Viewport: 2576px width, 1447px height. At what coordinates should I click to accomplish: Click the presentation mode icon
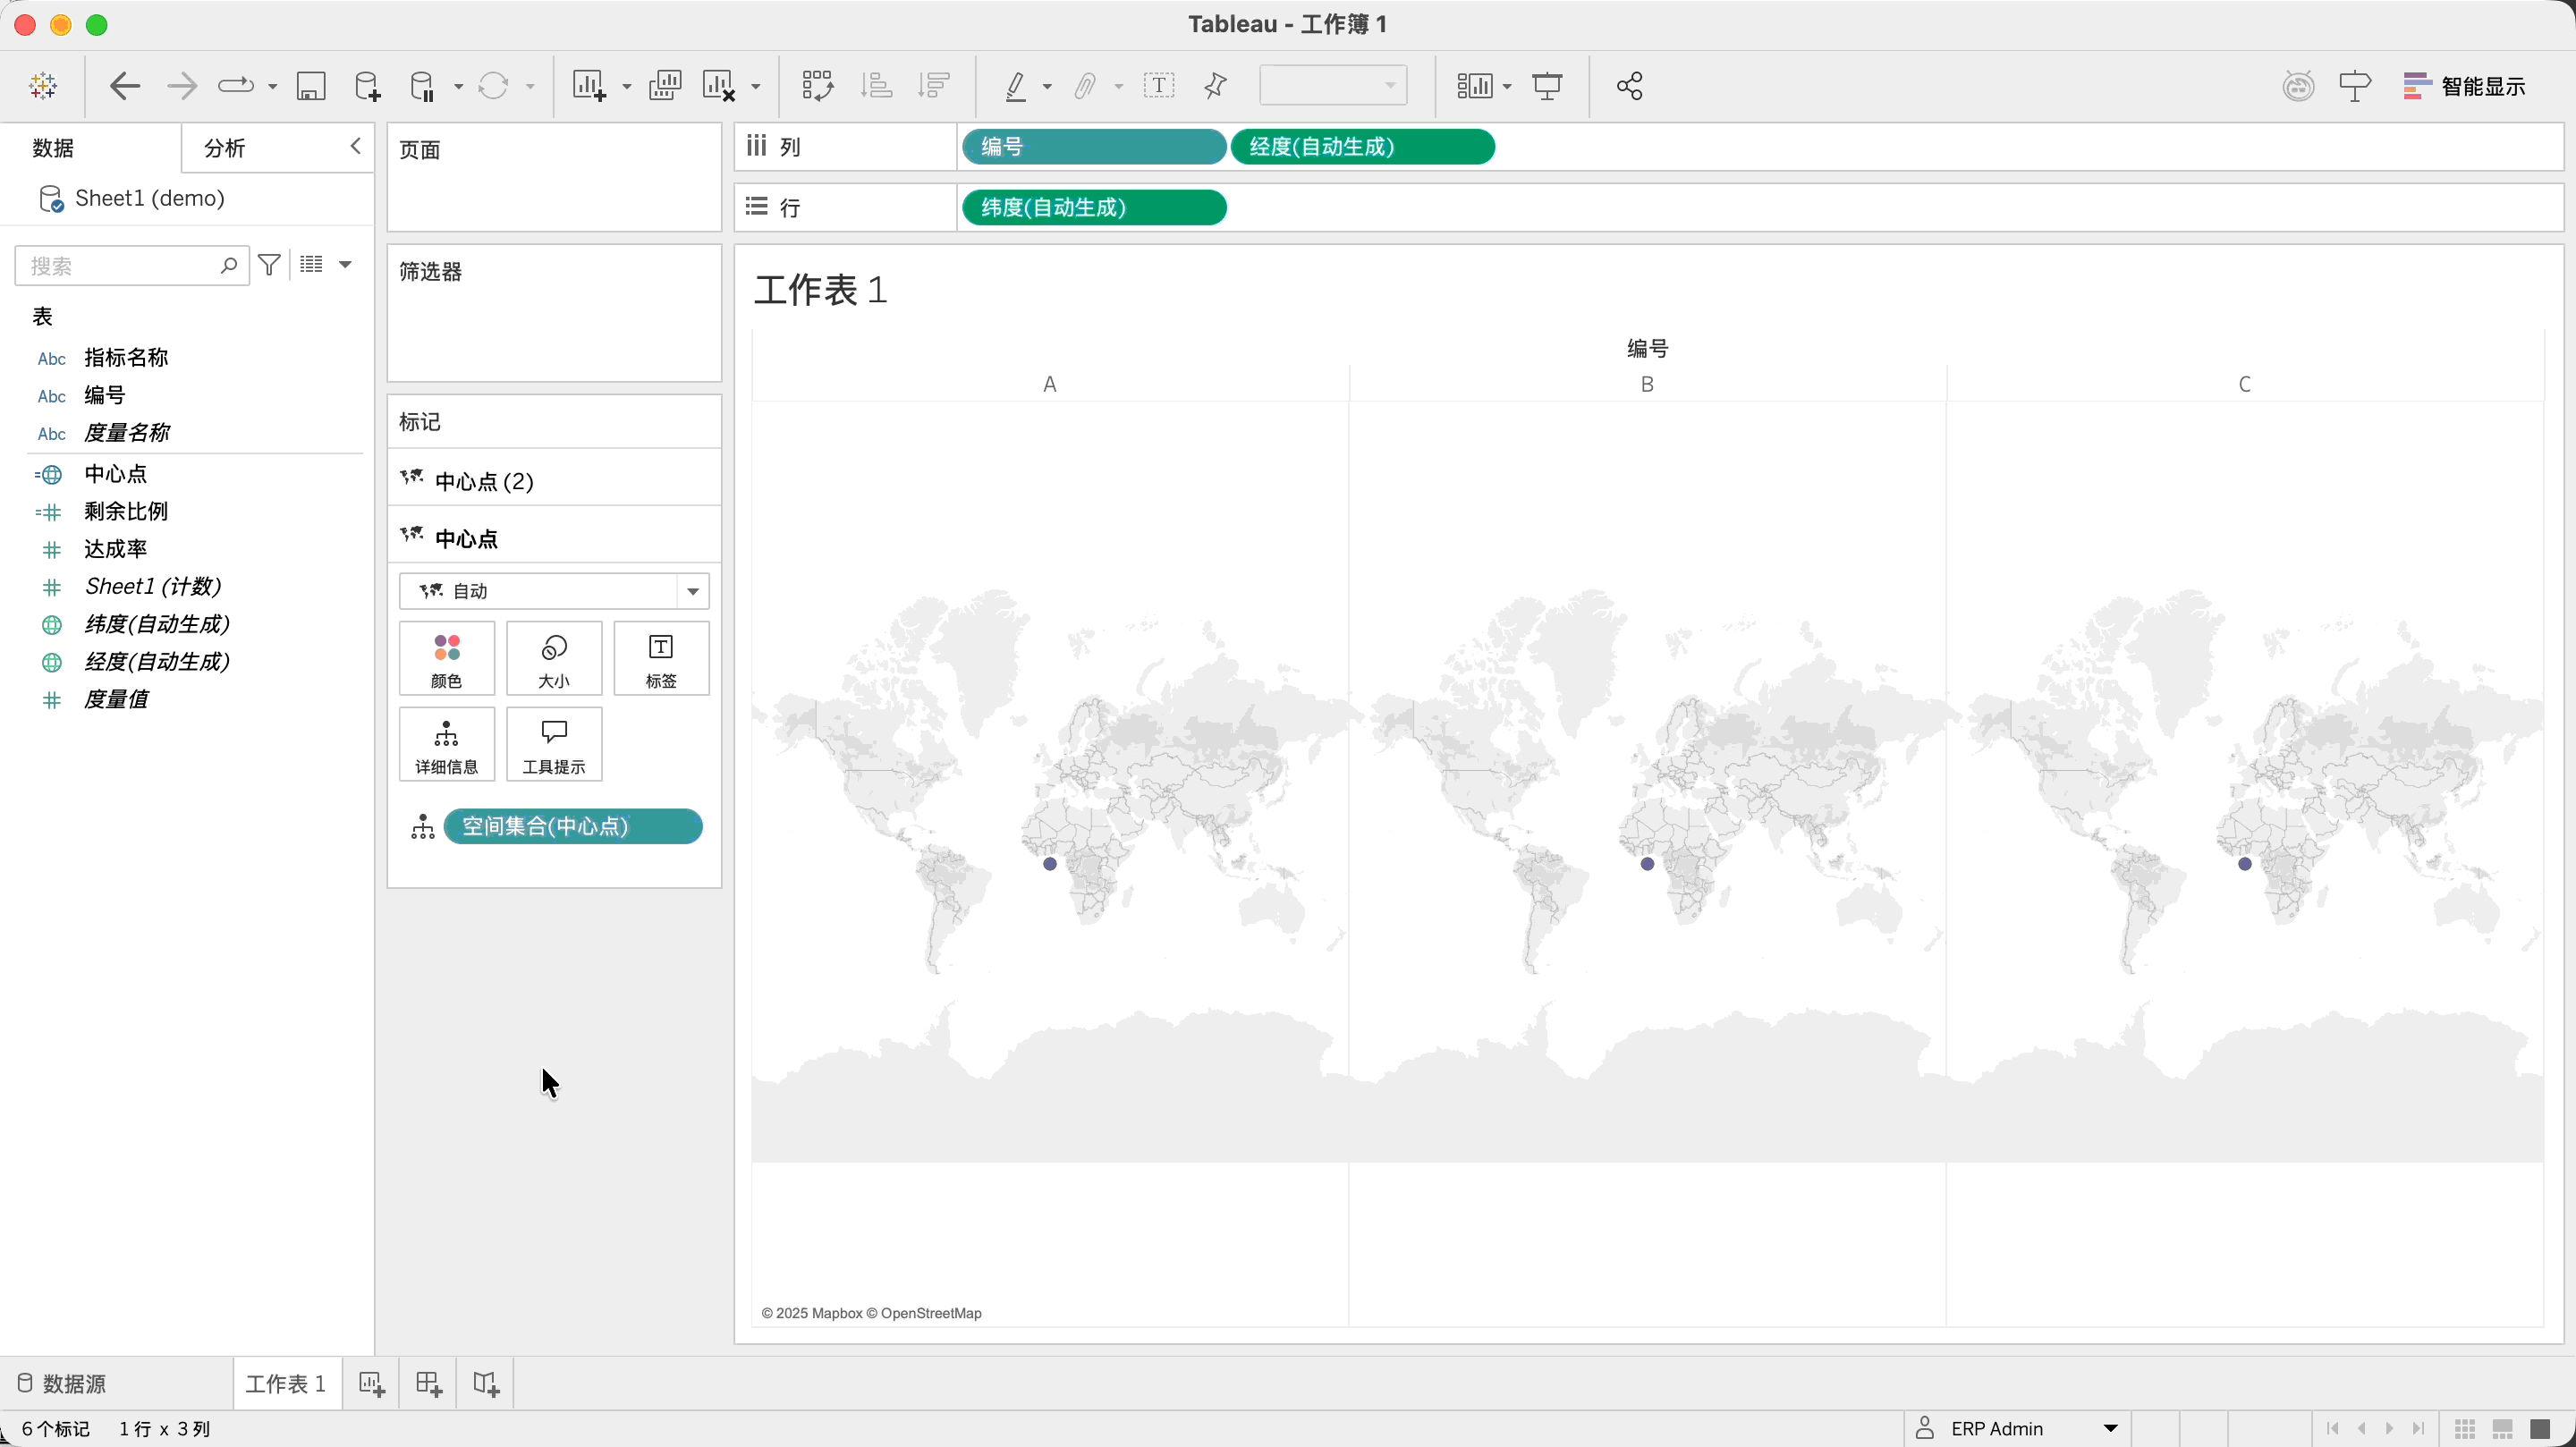1547,86
